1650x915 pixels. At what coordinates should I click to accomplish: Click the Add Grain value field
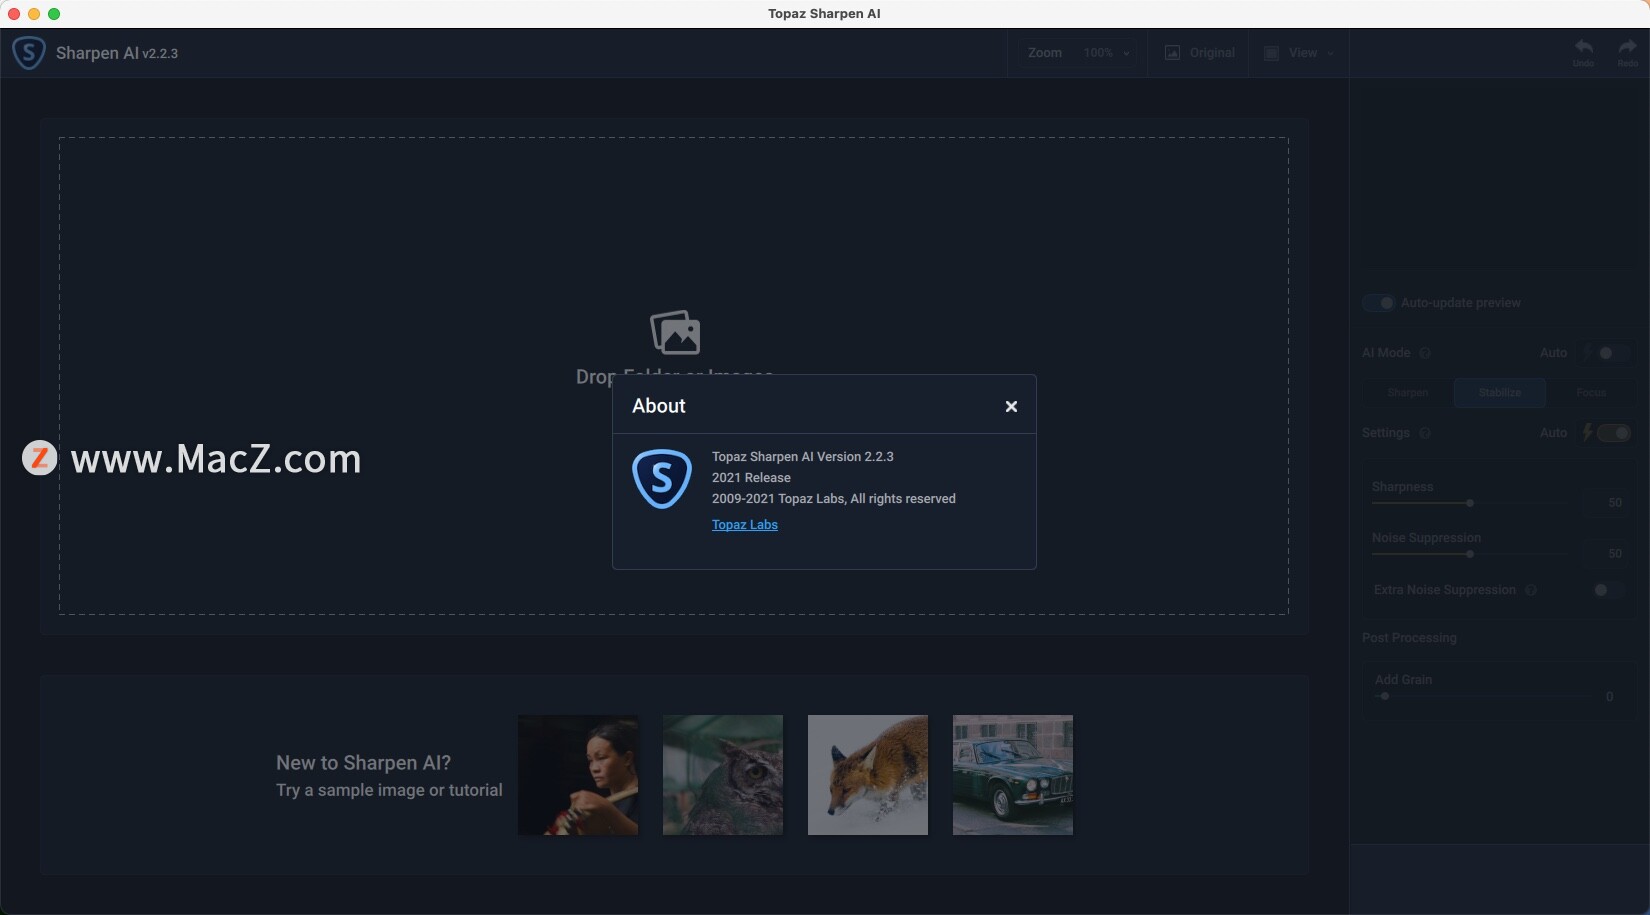click(x=1610, y=696)
